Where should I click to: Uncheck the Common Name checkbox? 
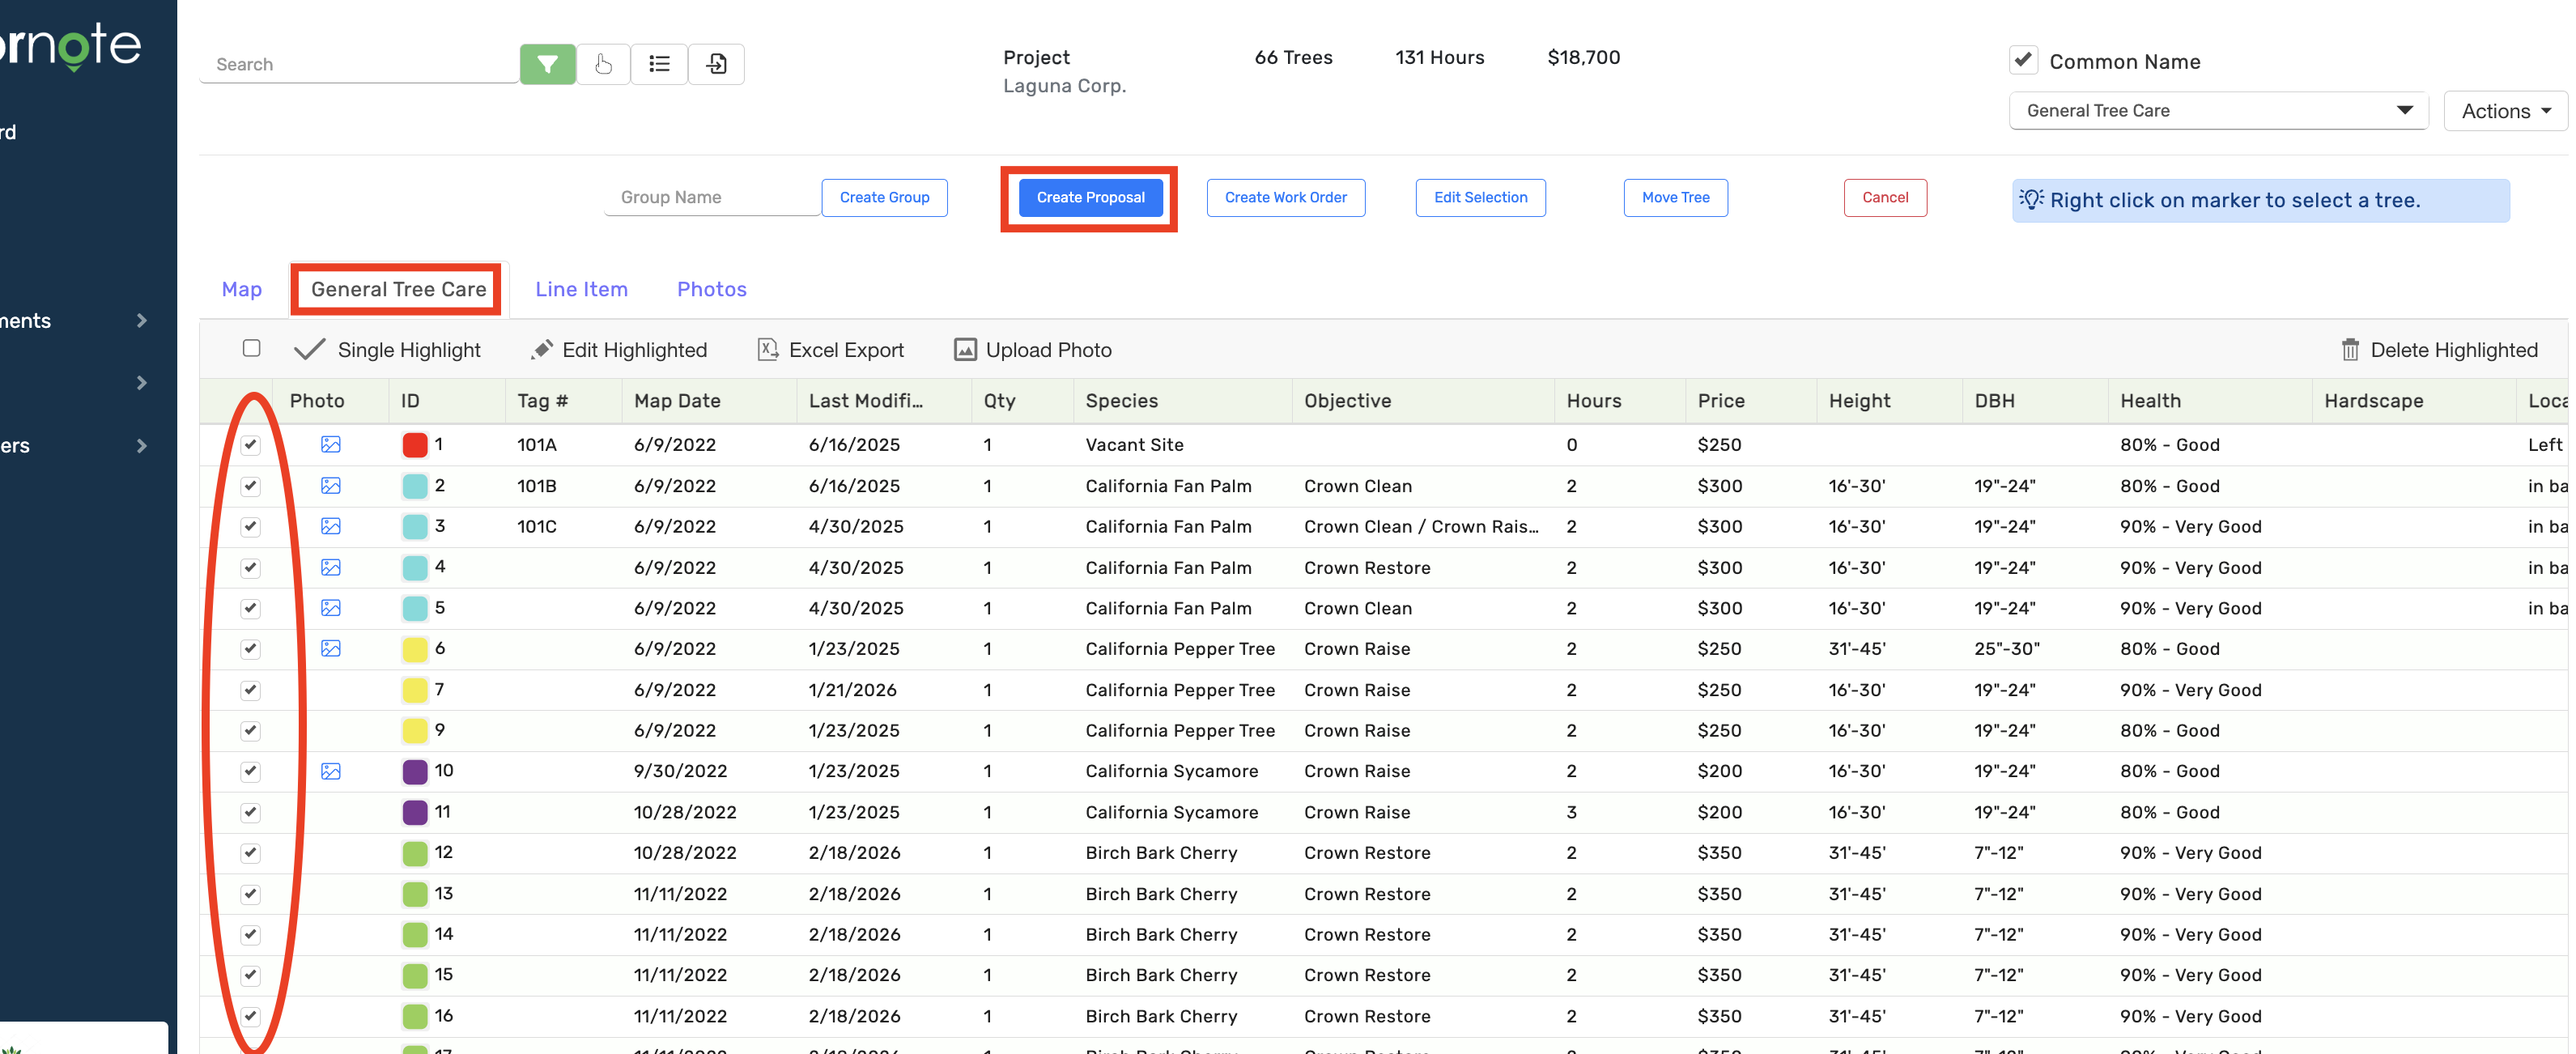click(x=2023, y=60)
